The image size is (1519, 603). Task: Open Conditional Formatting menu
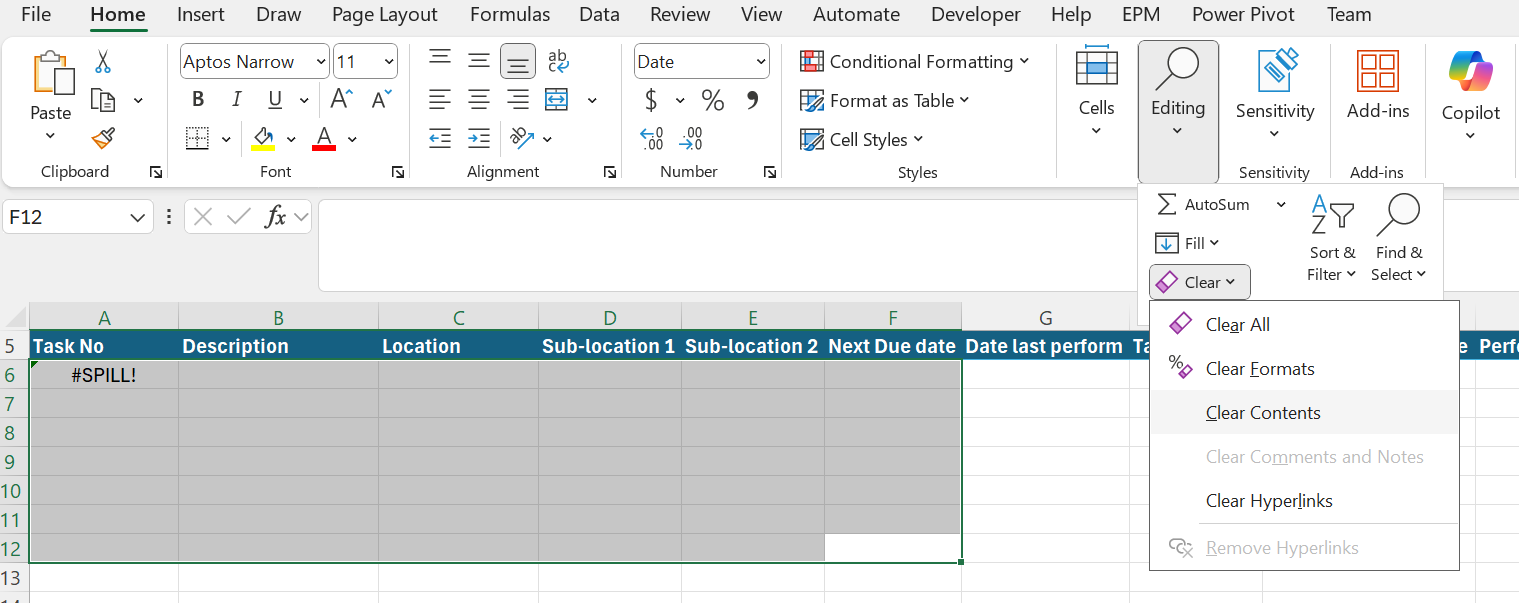coord(915,62)
